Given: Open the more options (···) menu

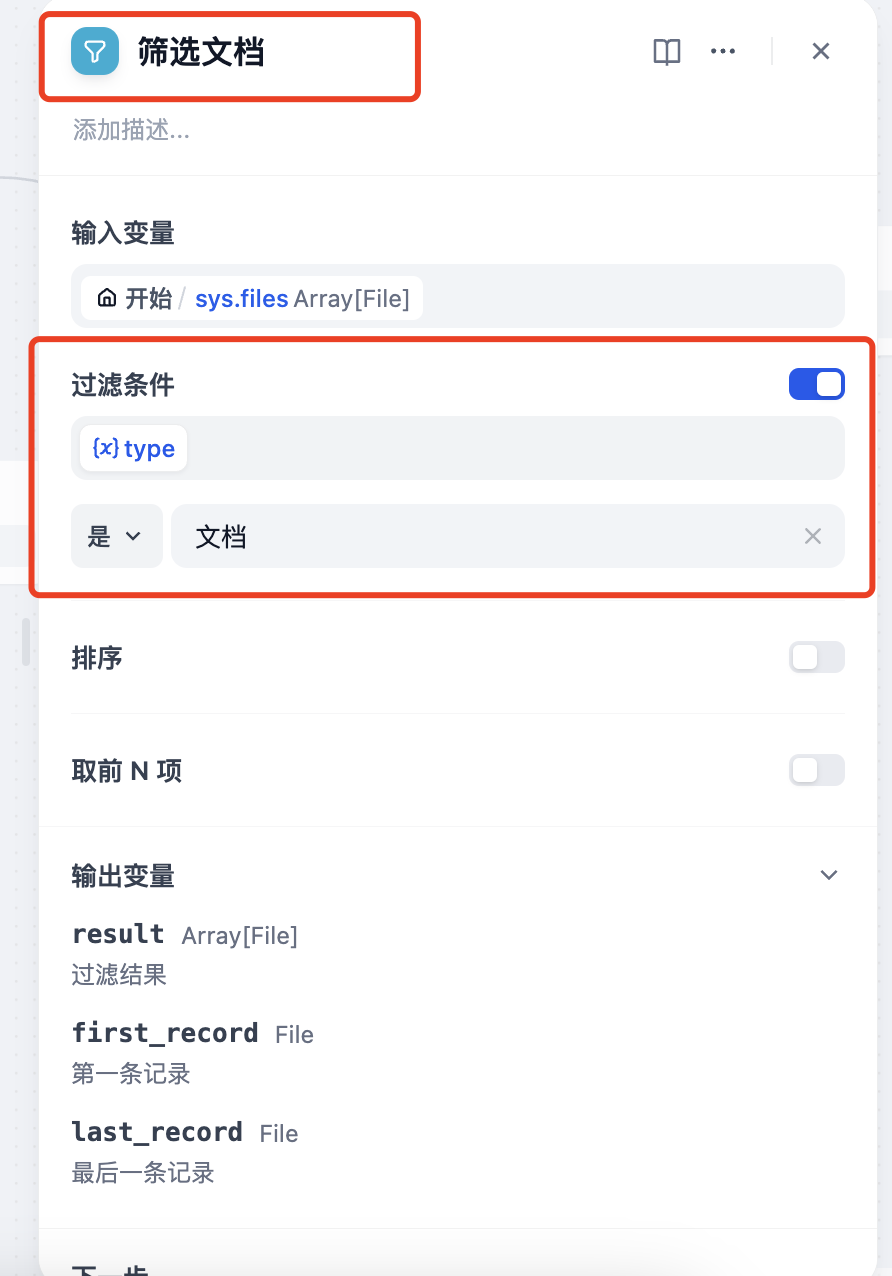Looking at the screenshot, I should (722, 51).
